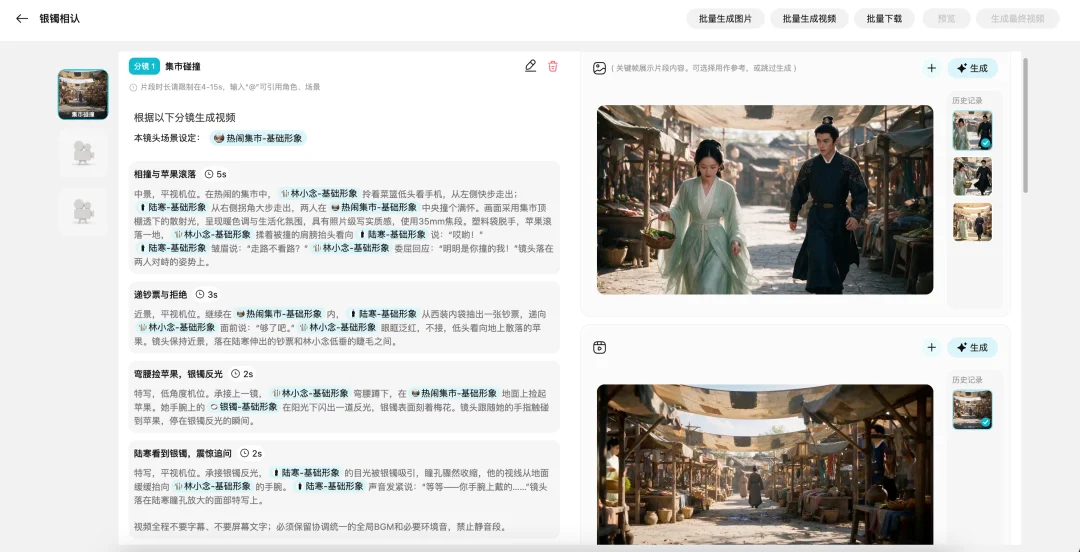Click the clock icon beside 弯腰捡苹果，银镯反光

(236, 374)
